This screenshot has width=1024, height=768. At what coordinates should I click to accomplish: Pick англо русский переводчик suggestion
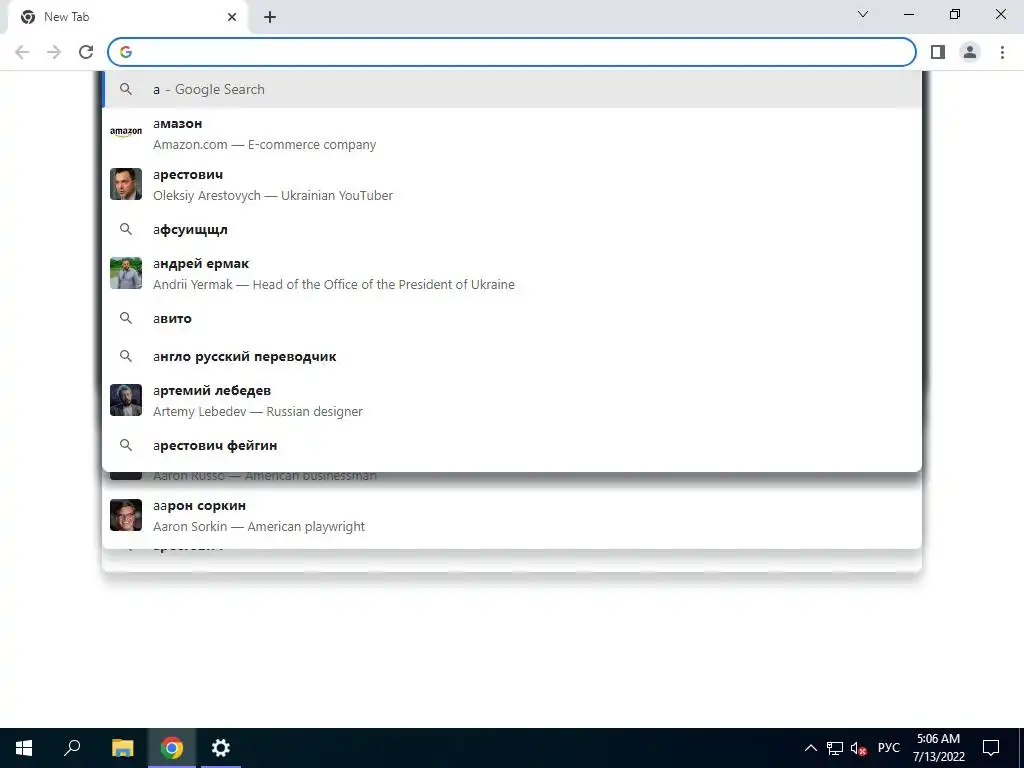(x=512, y=356)
